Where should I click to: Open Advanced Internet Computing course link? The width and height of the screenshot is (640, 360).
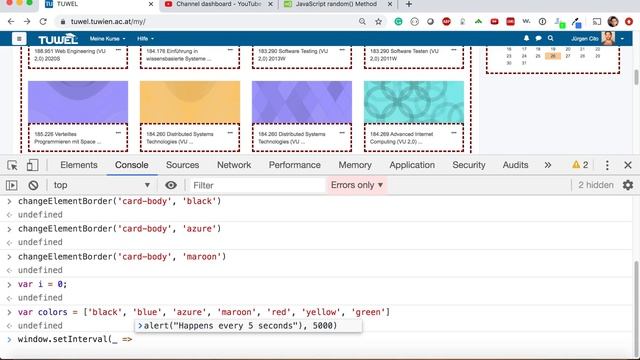pyautogui.click(x=401, y=138)
